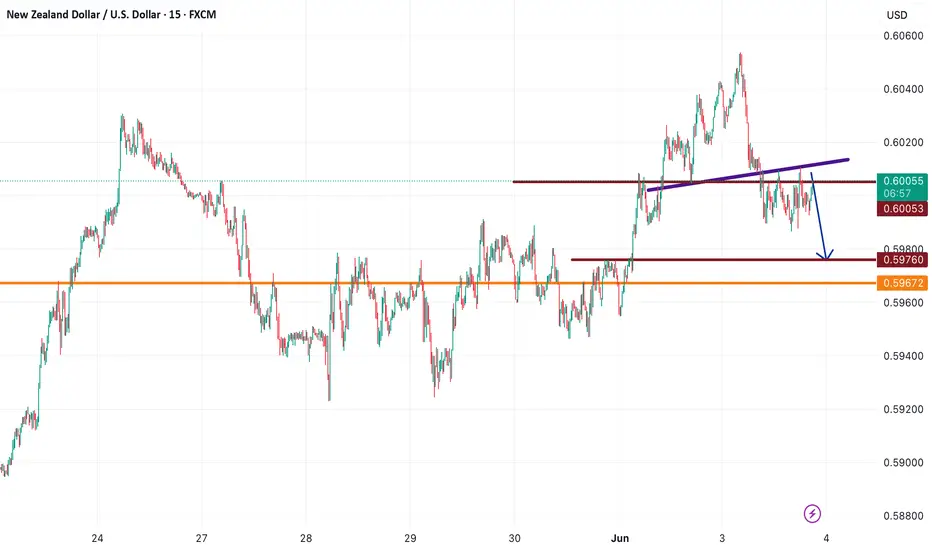The width and height of the screenshot is (932, 550).
Task: Click the 0.60600 price scale label
Action: click(x=903, y=36)
